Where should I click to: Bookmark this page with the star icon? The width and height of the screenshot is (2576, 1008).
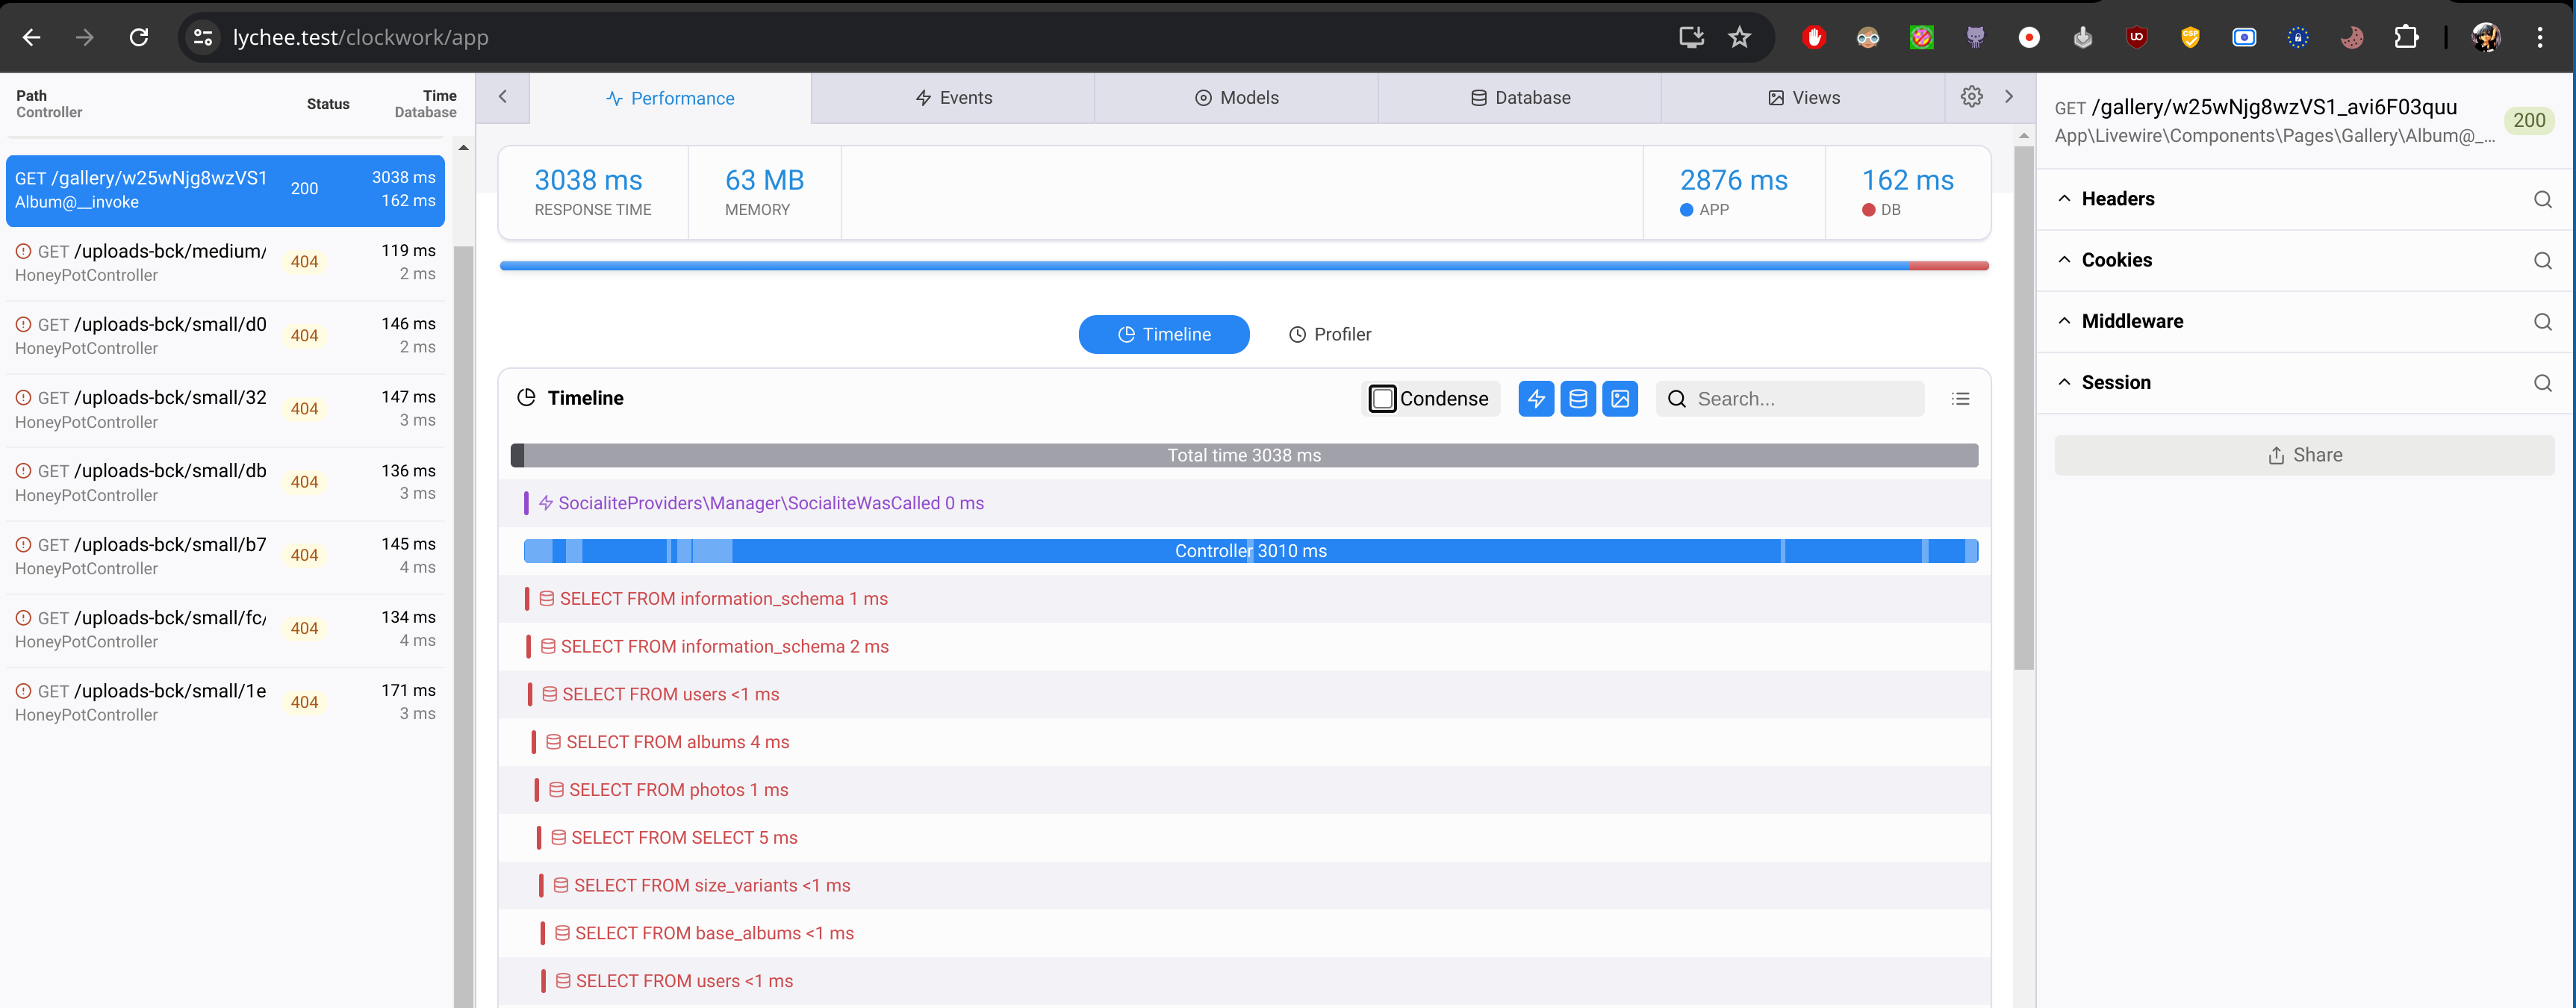click(x=1739, y=37)
